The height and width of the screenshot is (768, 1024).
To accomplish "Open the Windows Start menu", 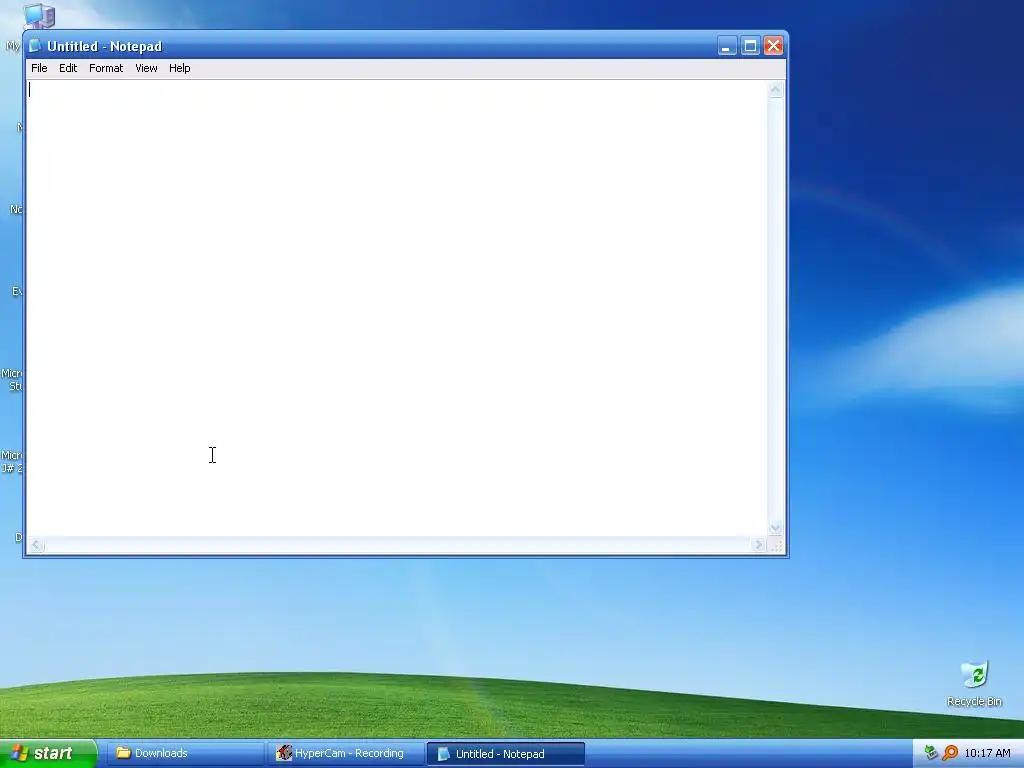I will coord(48,754).
